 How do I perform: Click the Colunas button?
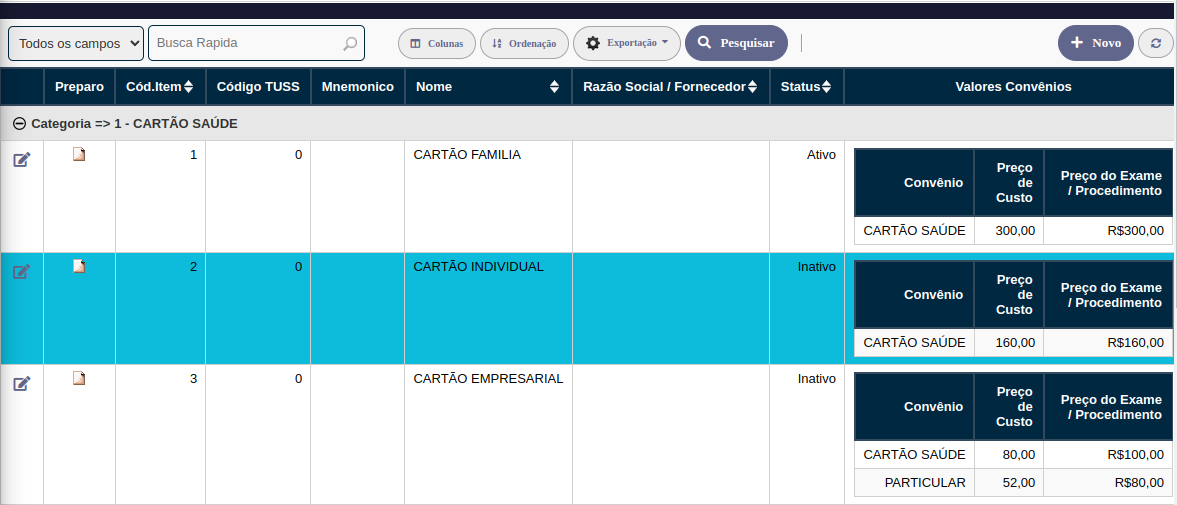point(437,44)
